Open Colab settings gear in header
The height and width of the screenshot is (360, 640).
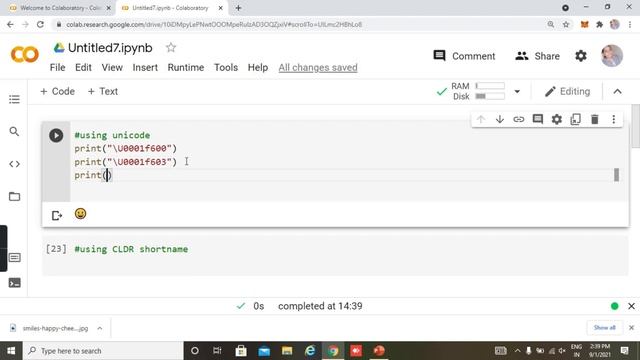point(581,56)
